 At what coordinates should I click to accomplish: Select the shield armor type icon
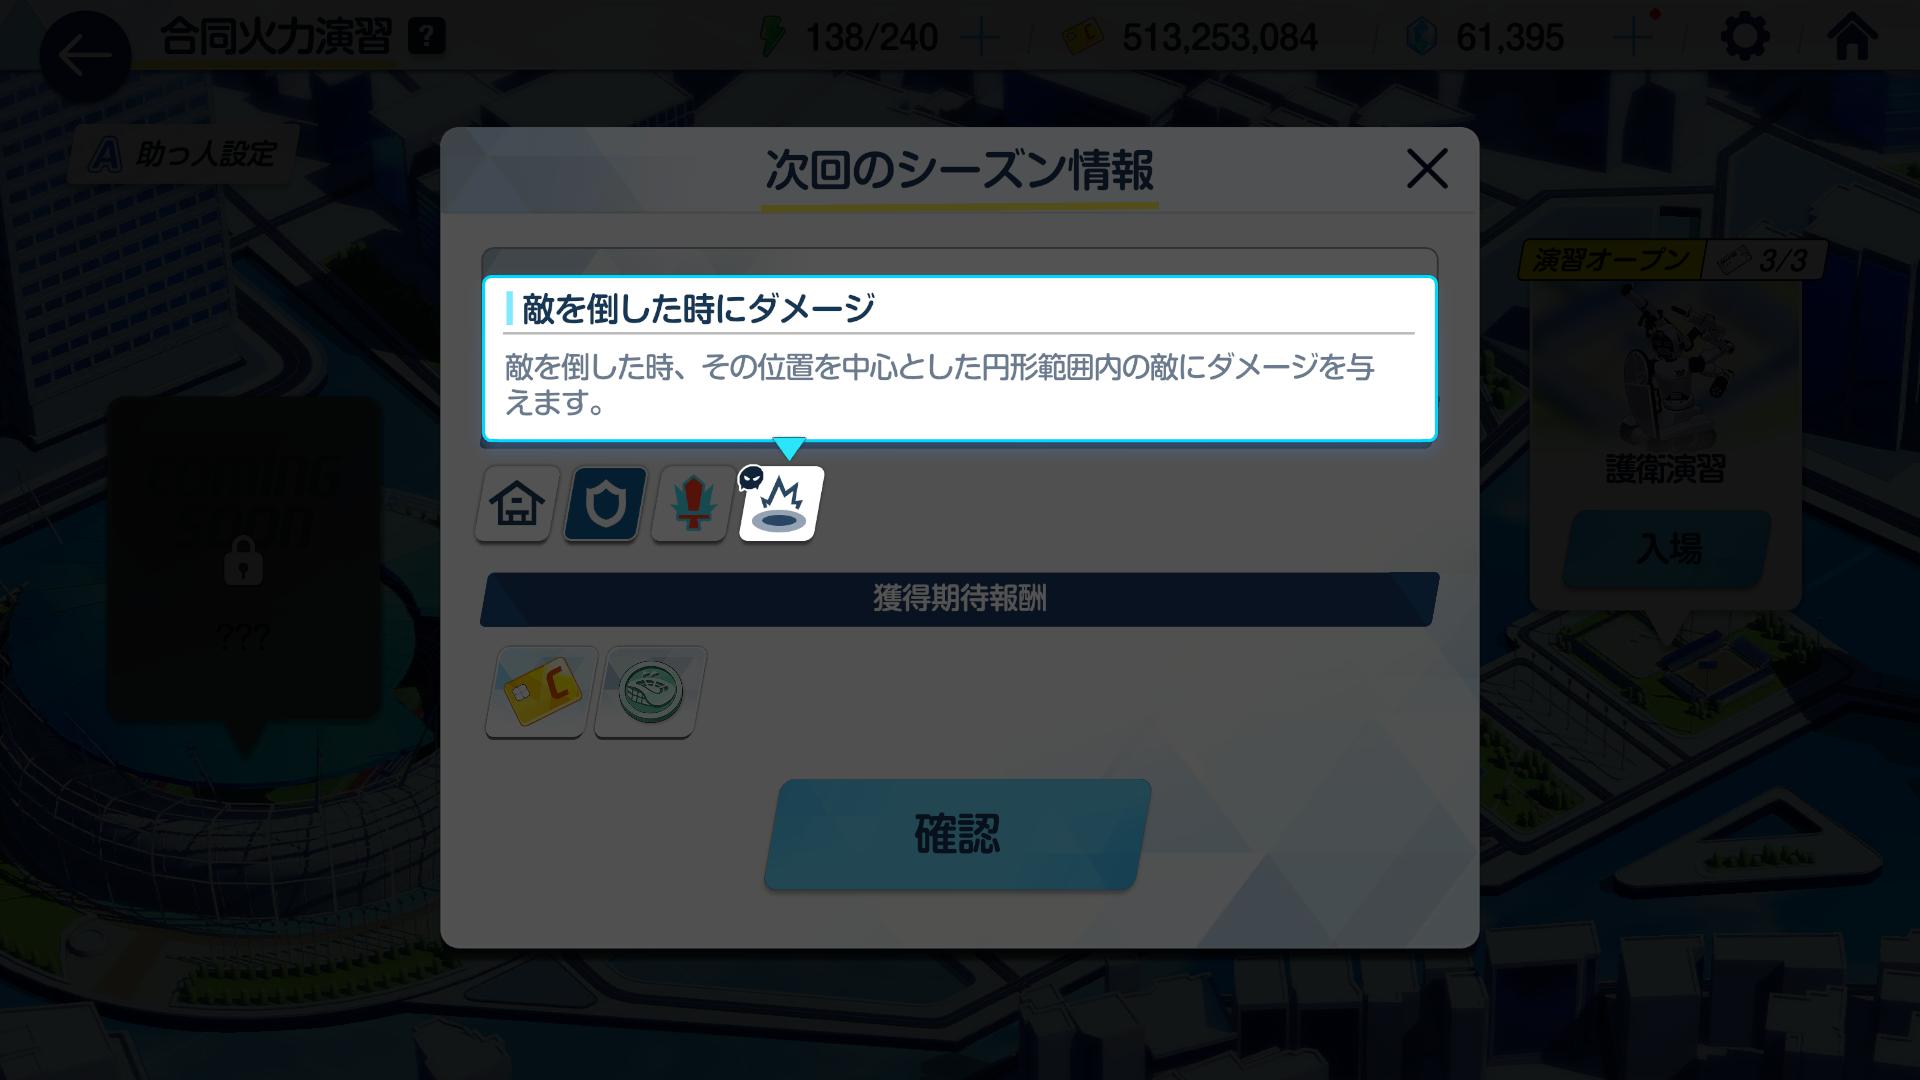pyautogui.click(x=605, y=504)
